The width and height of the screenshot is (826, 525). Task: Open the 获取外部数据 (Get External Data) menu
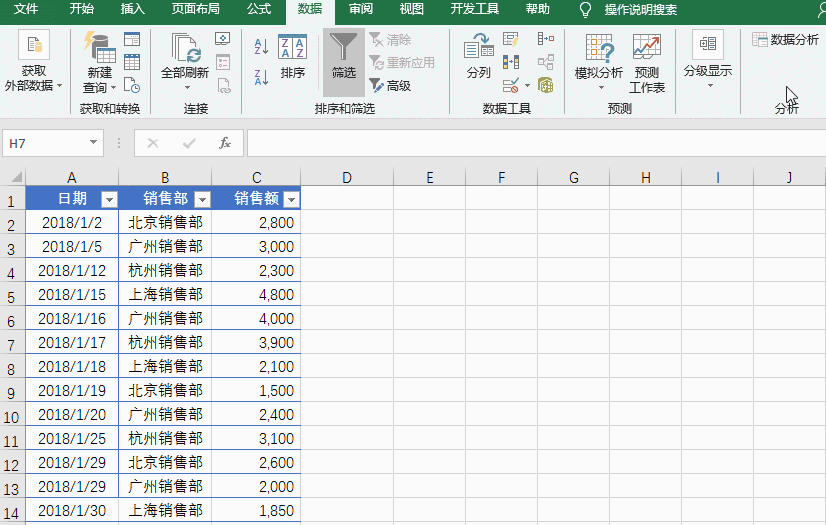[x=34, y=61]
